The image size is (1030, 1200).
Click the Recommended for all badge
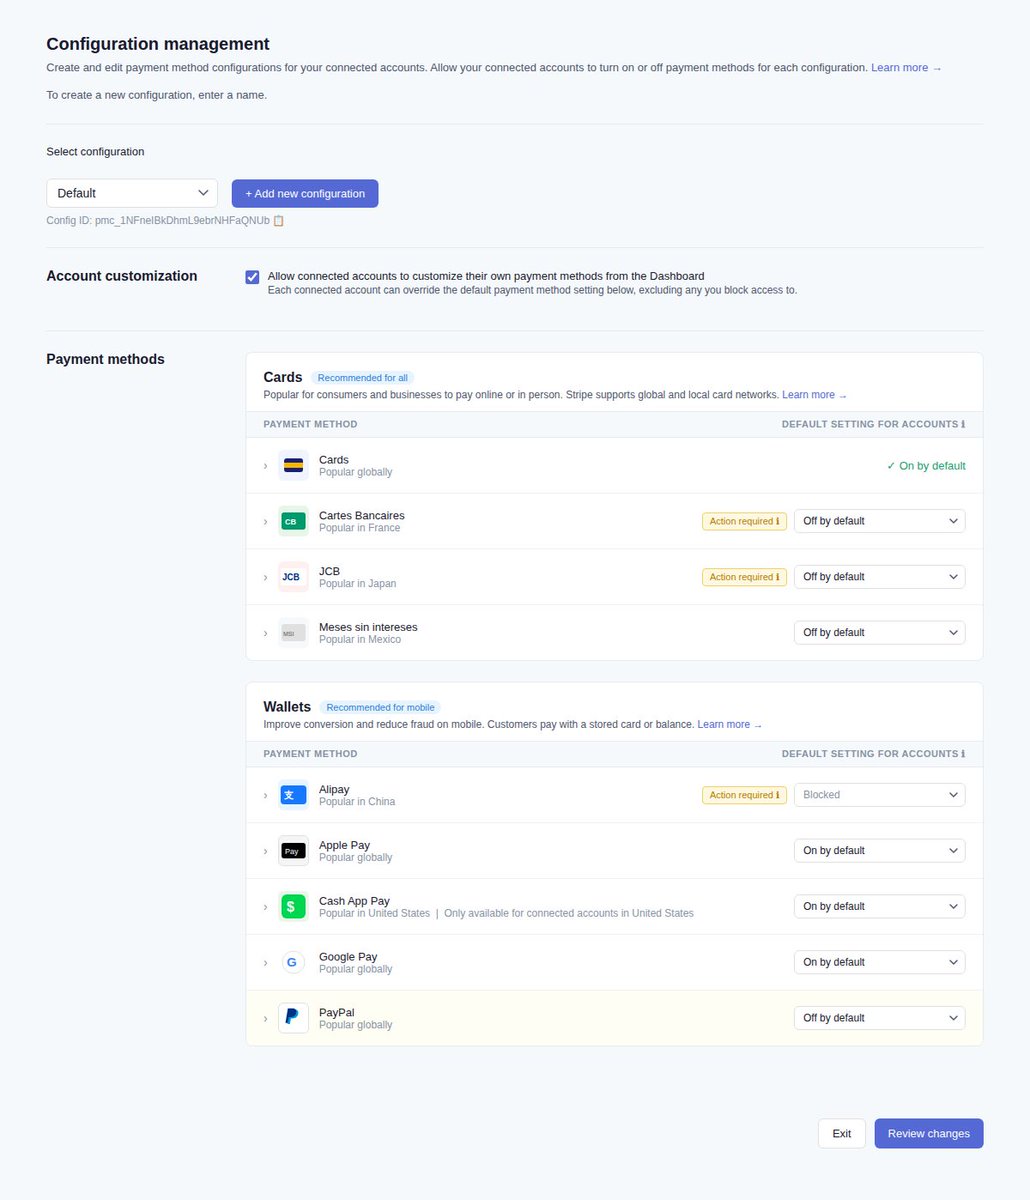(x=363, y=378)
